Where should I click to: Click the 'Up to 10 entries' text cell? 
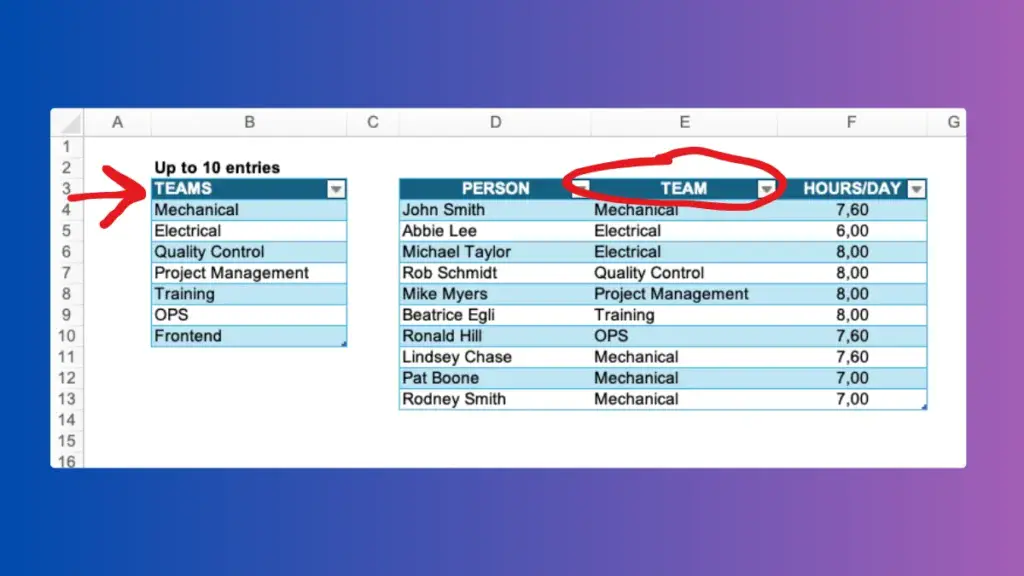click(x=214, y=167)
